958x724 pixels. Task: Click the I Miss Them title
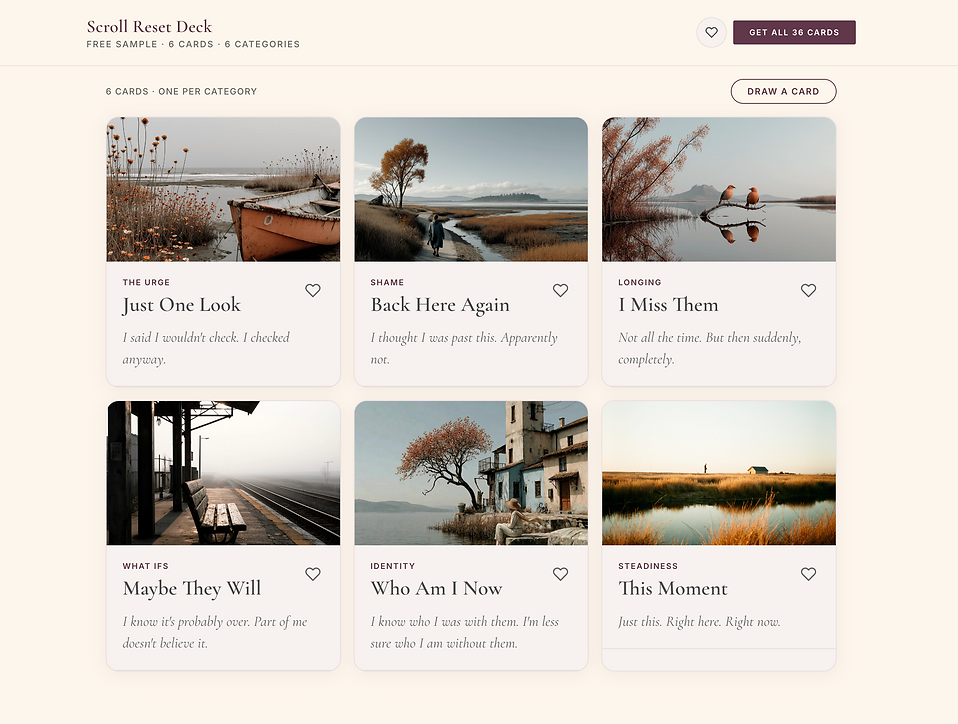[x=668, y=305]
